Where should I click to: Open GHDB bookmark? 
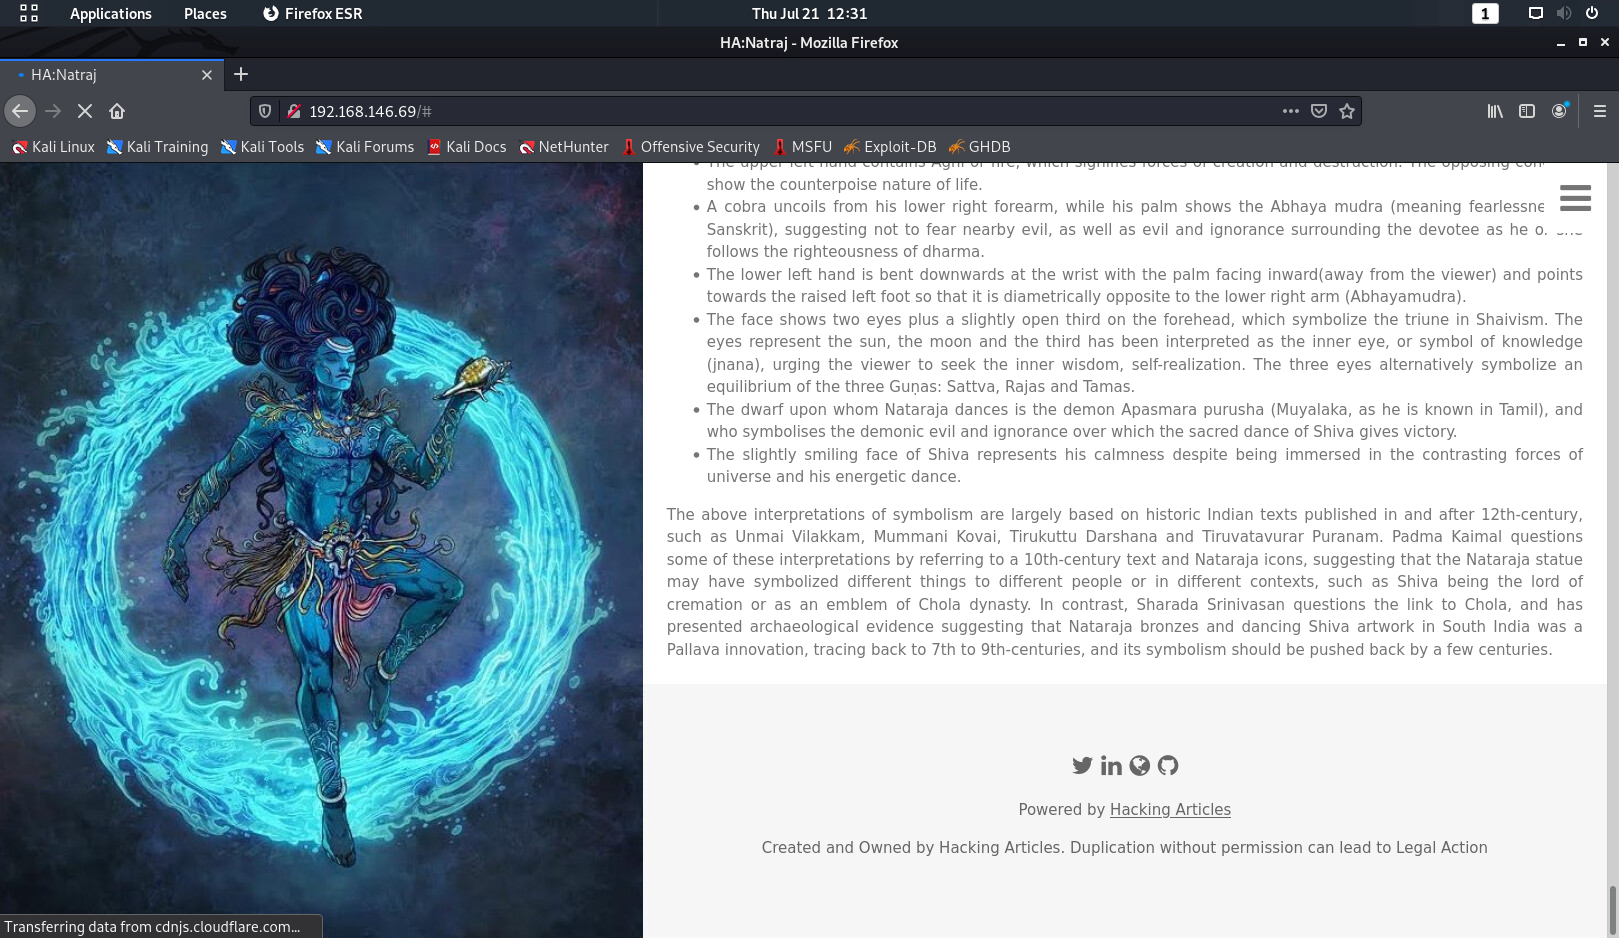click(x=979, y=147)
